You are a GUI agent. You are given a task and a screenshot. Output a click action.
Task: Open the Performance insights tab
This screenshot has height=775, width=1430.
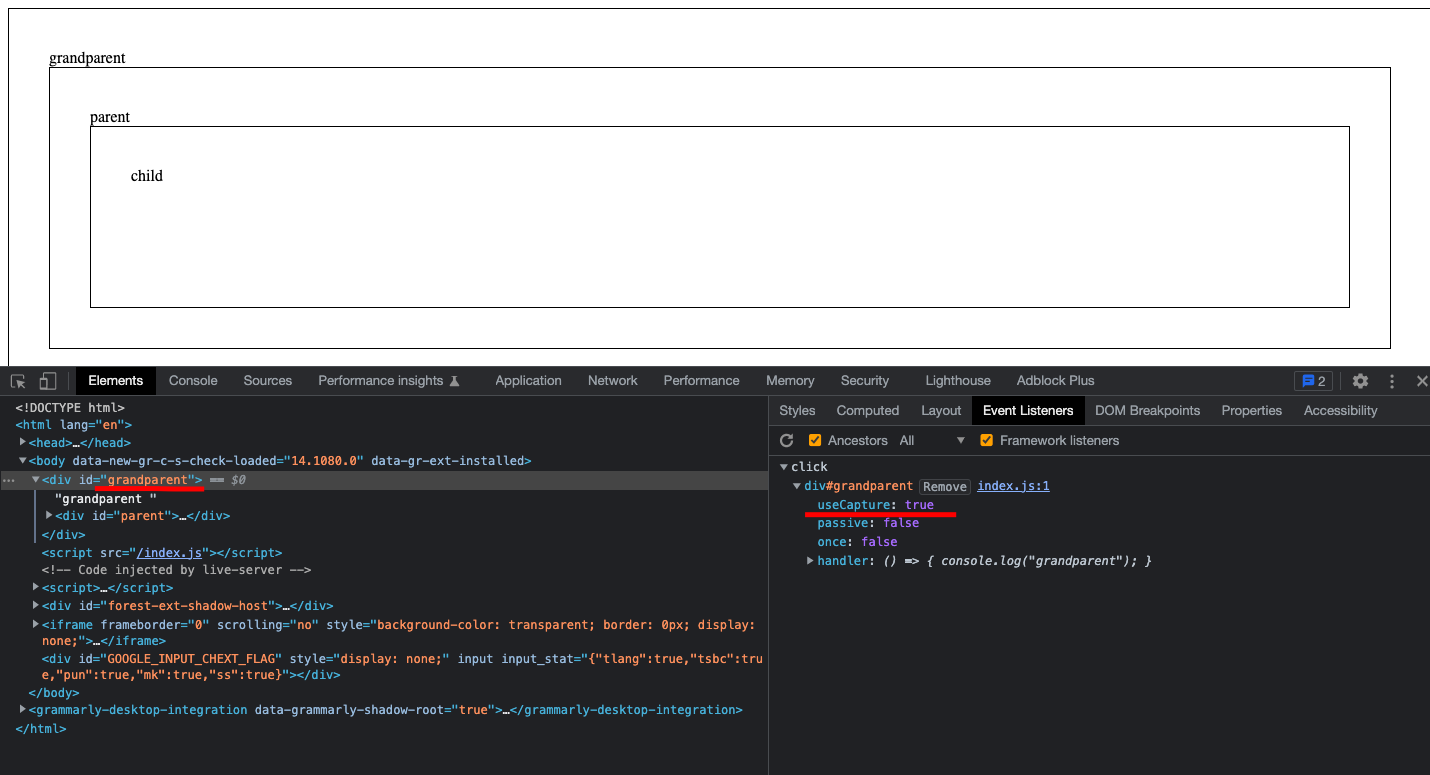coord(388,381)
